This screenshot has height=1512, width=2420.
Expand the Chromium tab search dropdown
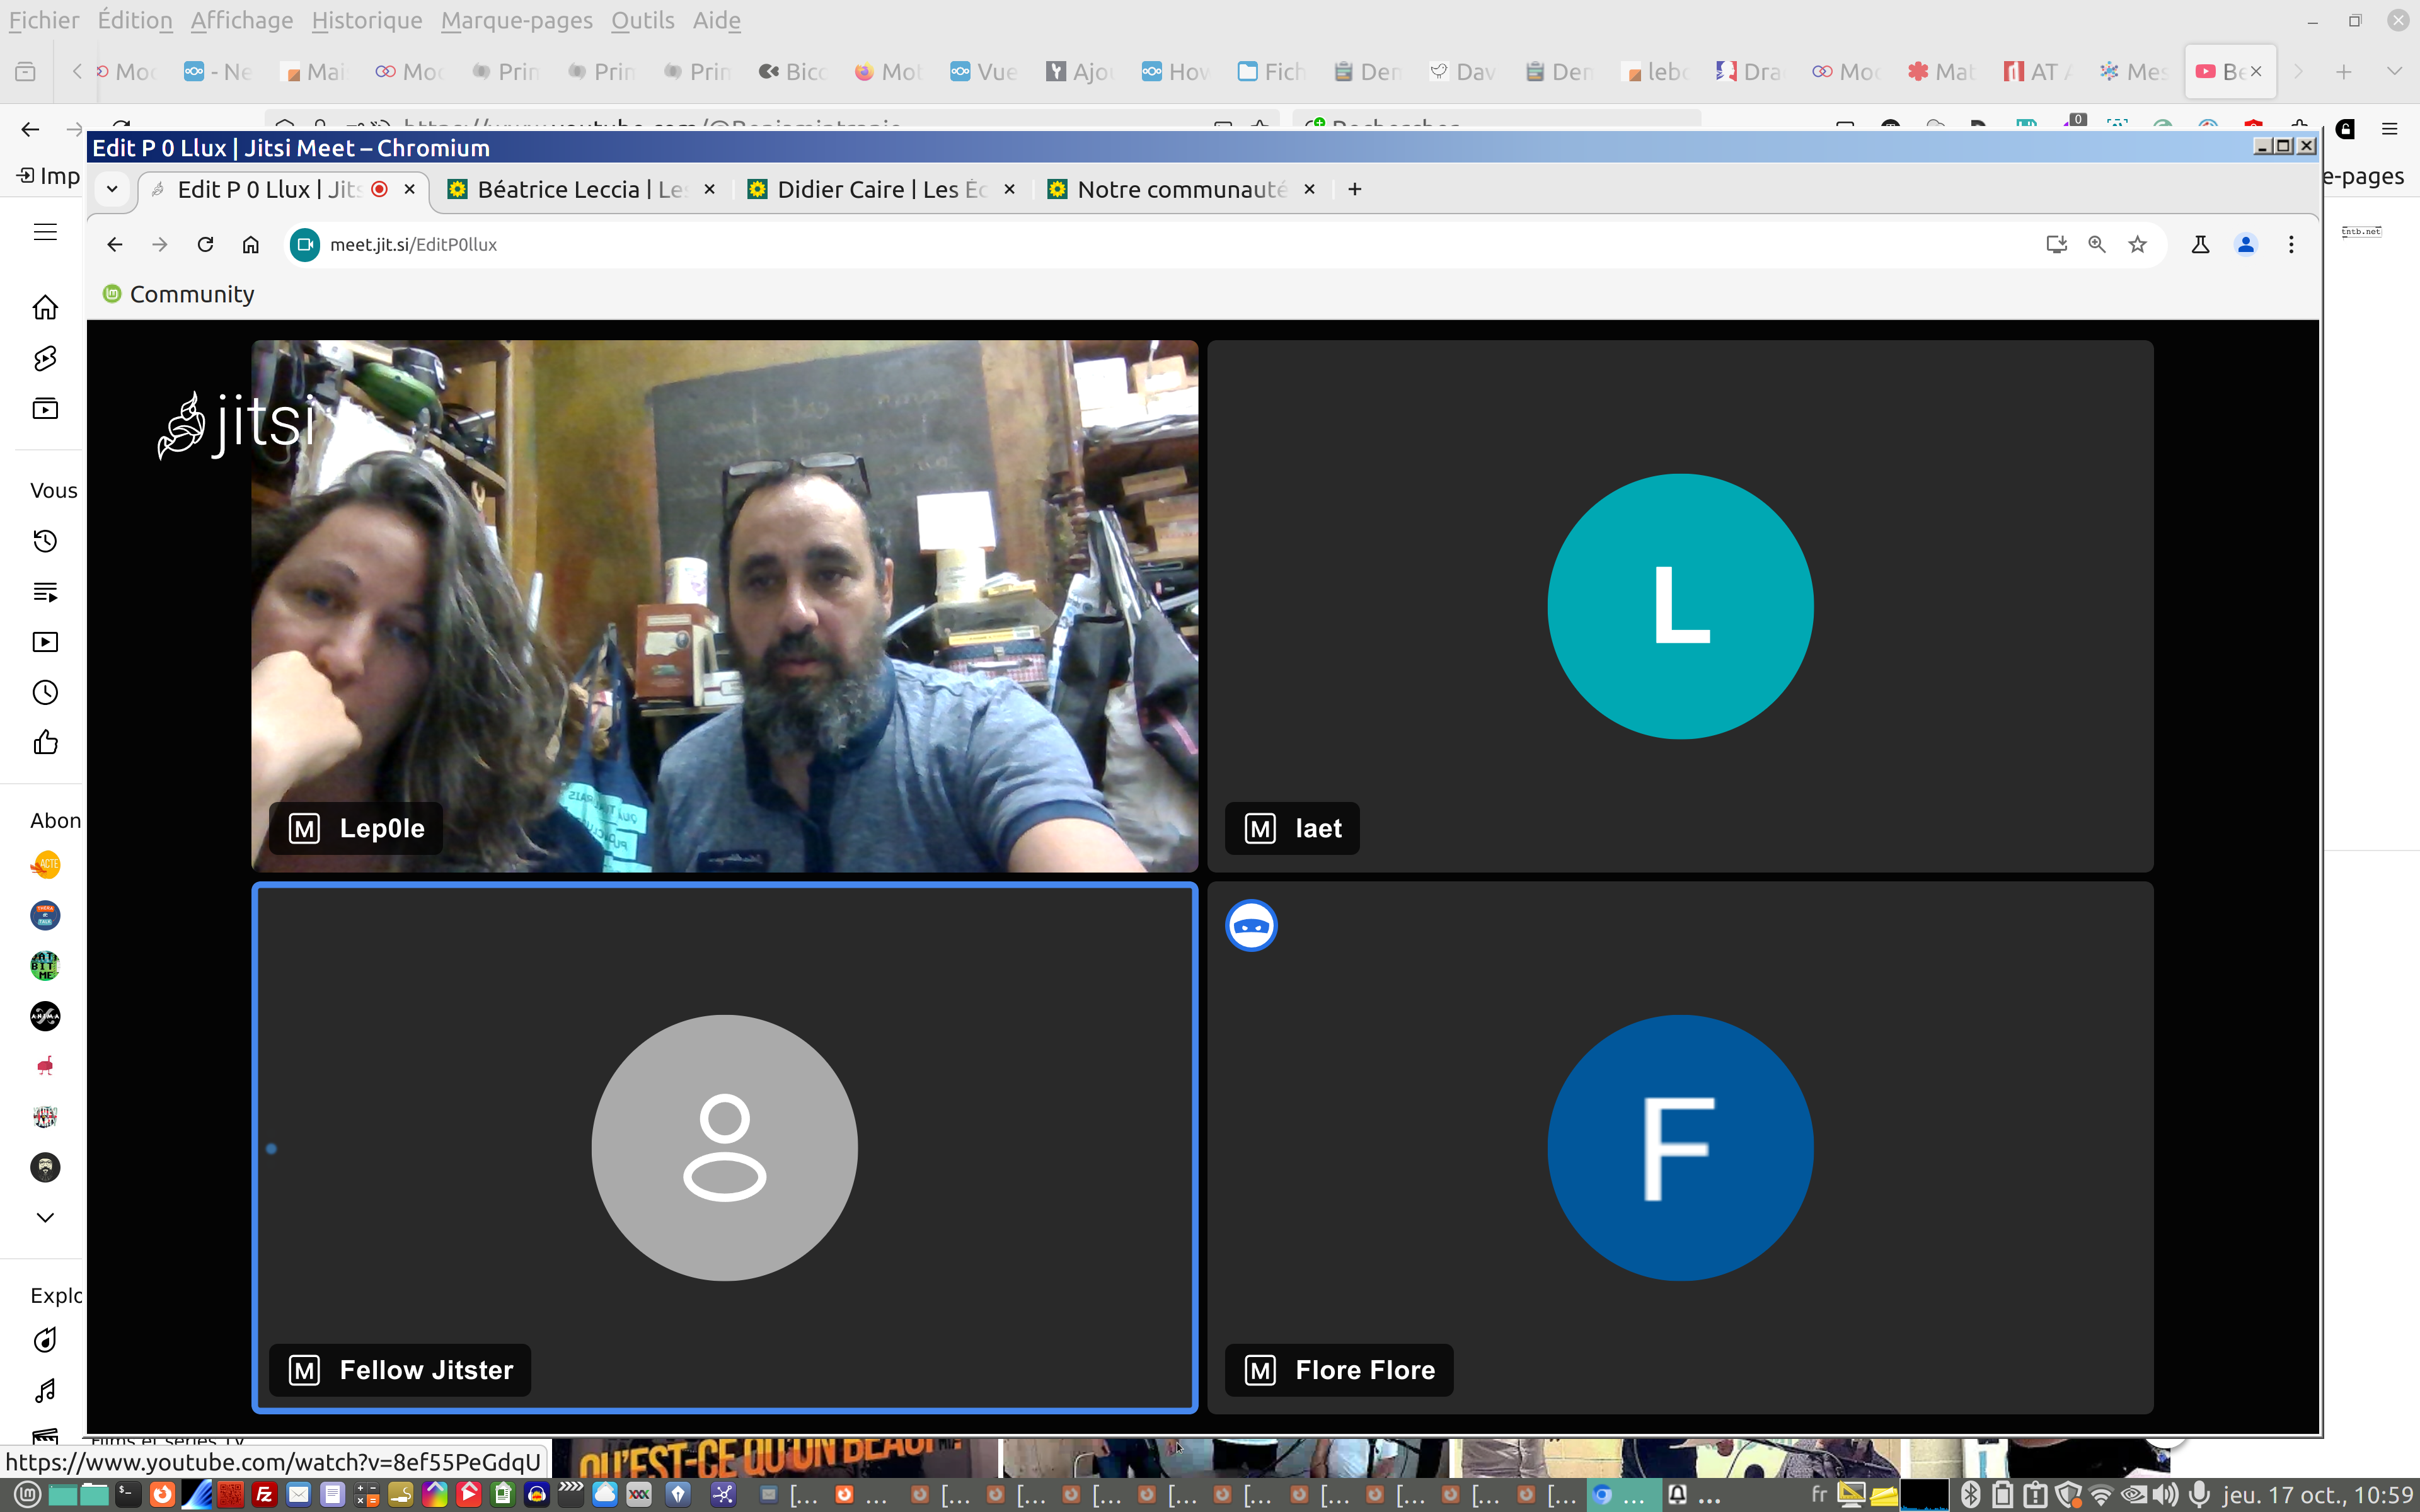(x=112, y=189)
